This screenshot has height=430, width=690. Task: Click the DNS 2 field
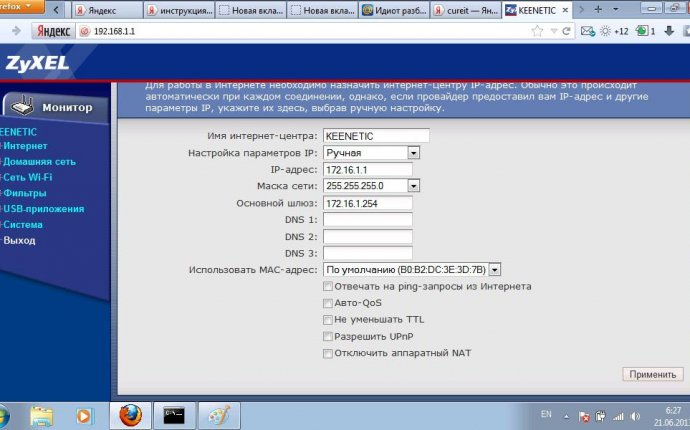[x=368, y=236]
